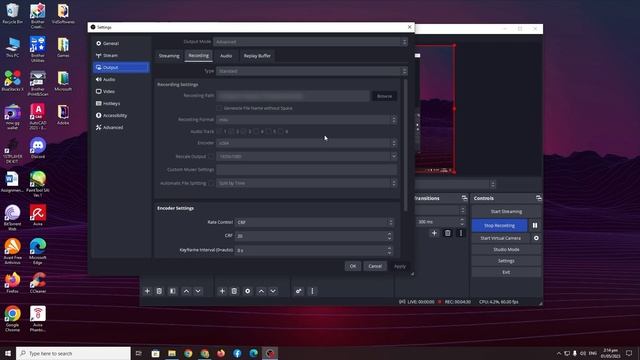Image resolution: width=640 pixels, height=360 pixels.
Task: Enable Automatic File Splitting checkbox
Action: coord(211,183)
